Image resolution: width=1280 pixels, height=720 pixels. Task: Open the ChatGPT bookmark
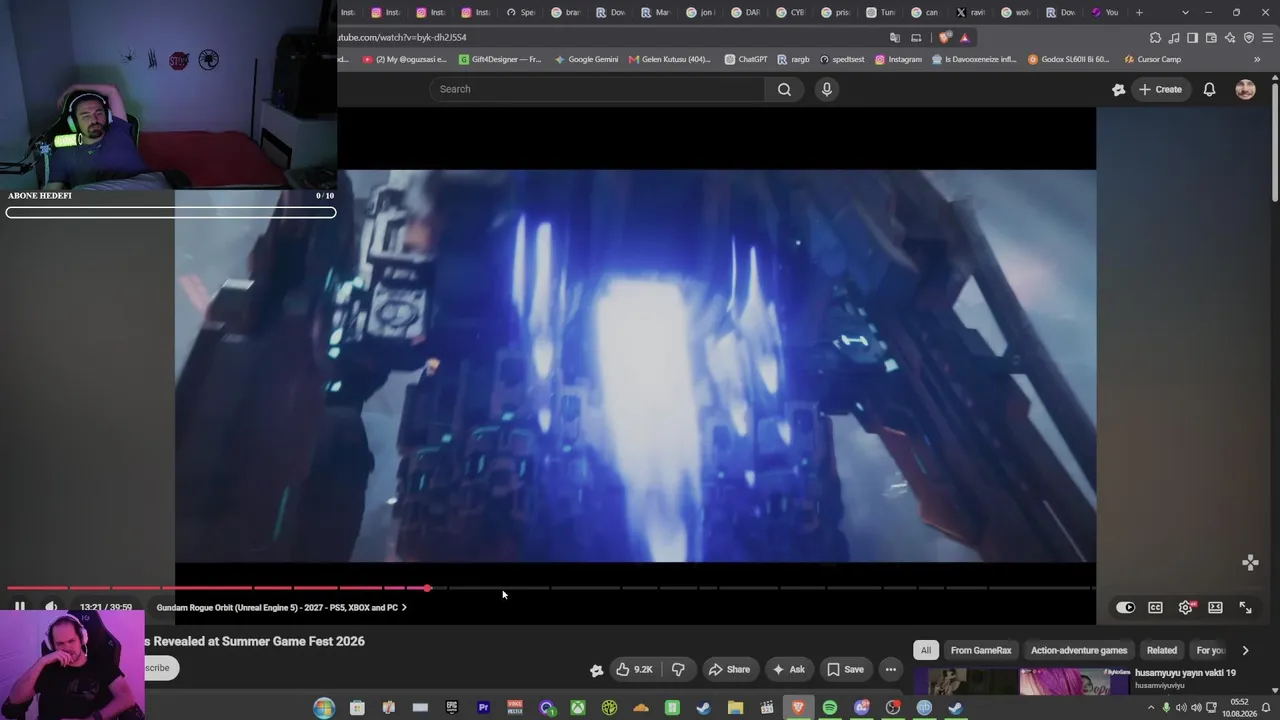746,59
